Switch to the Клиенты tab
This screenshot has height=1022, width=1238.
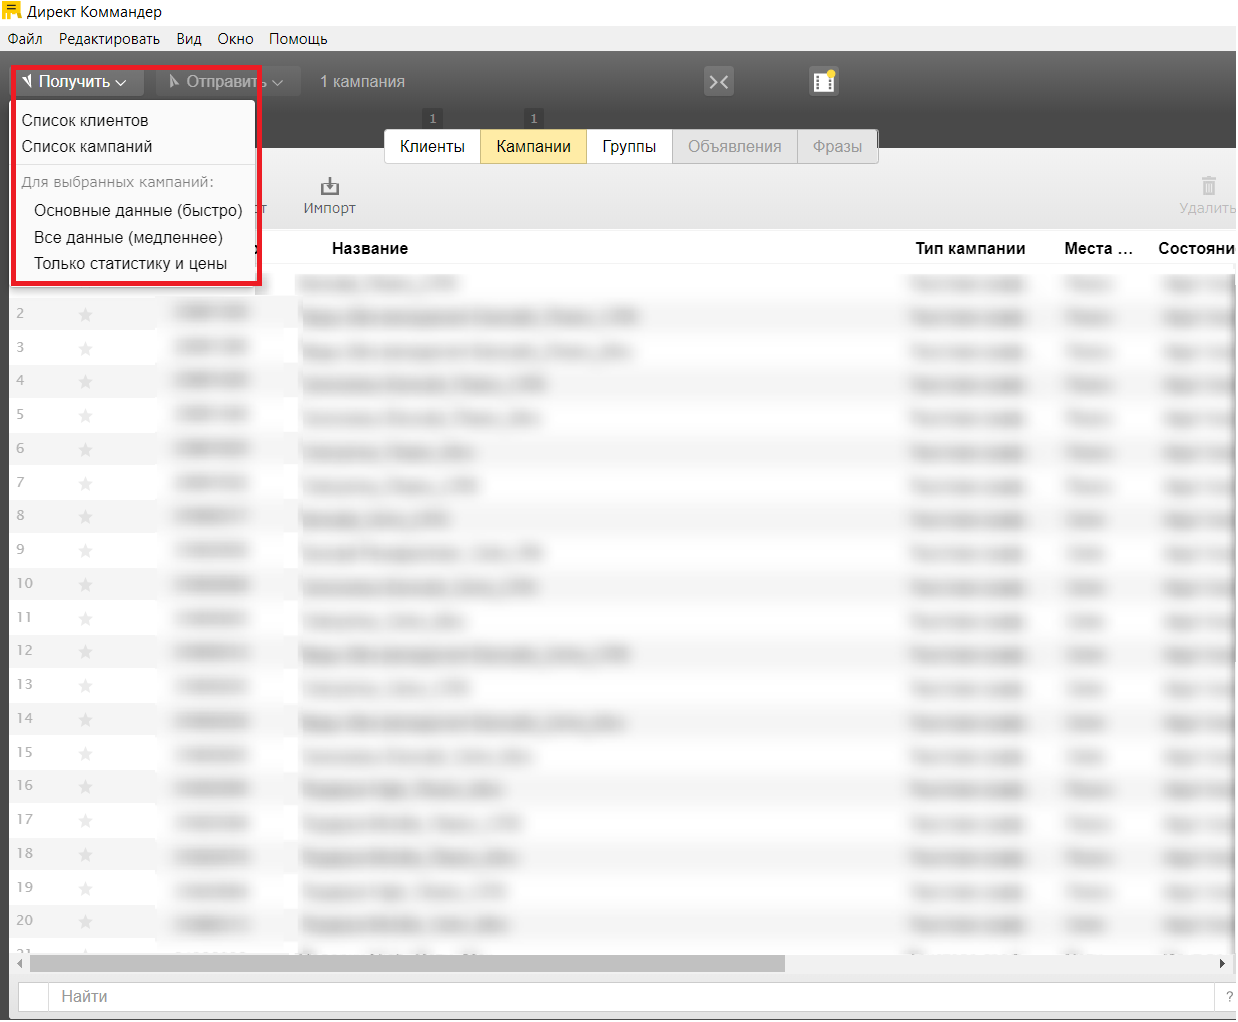click(432, 146)
